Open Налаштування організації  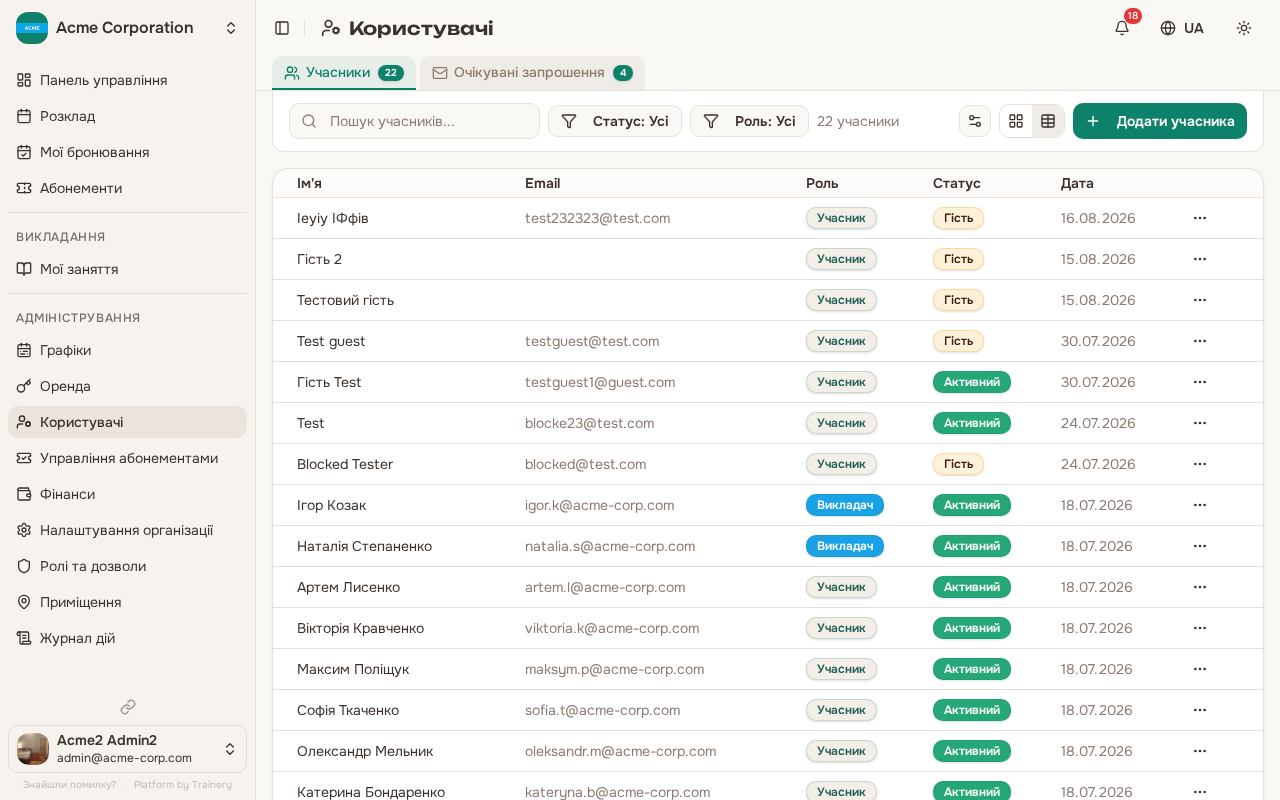point(127,530)
